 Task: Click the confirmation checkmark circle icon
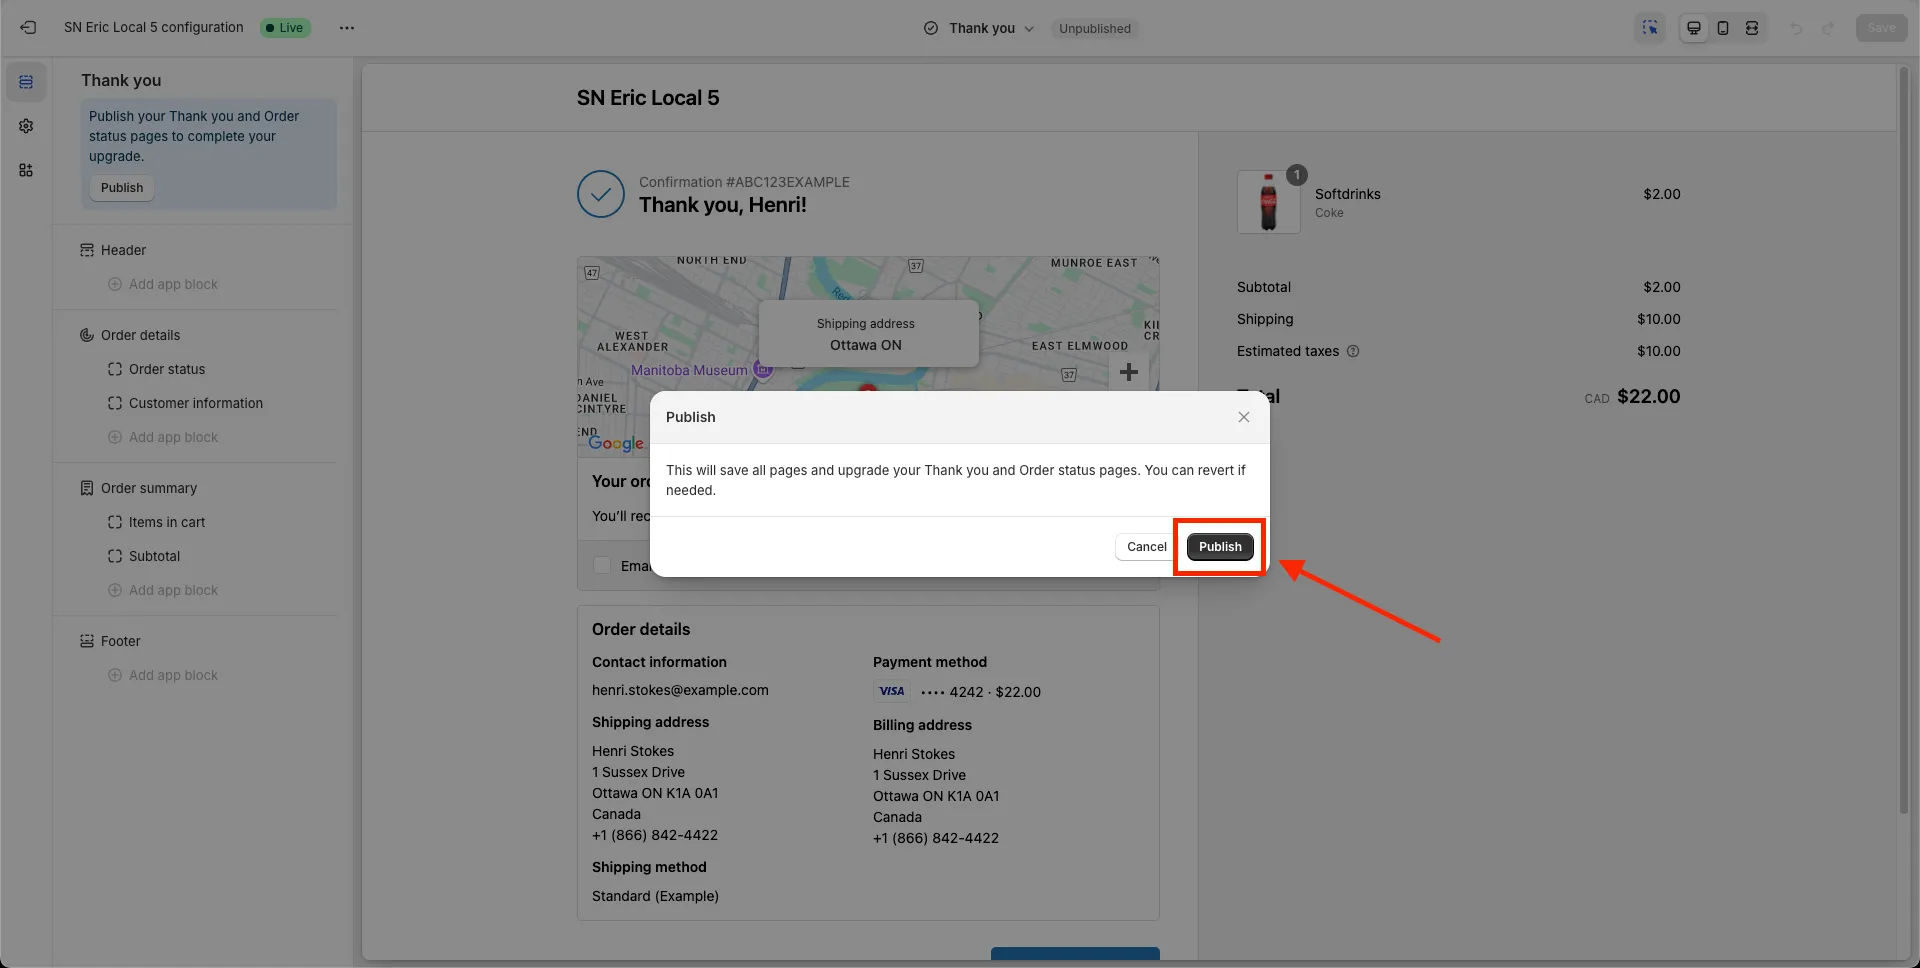(601, 194)
